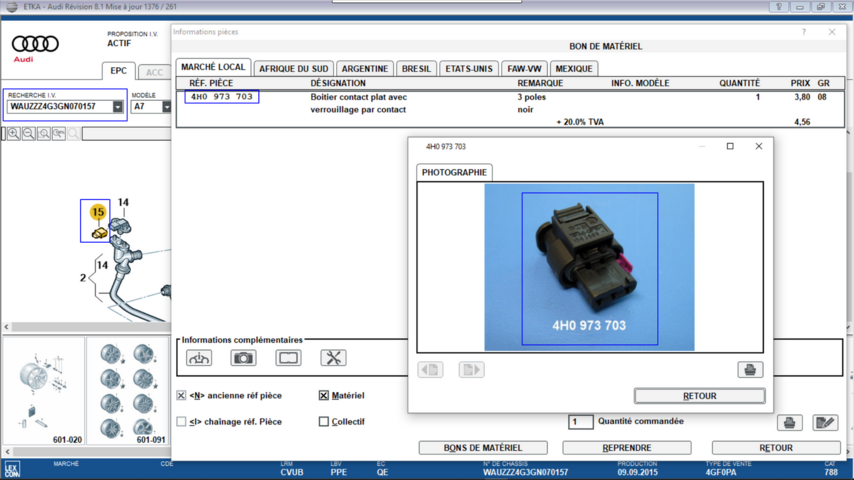The width and height of the screenshot is (854, 480).
Task: Select the EPC tab
Action: click(118, 71)
